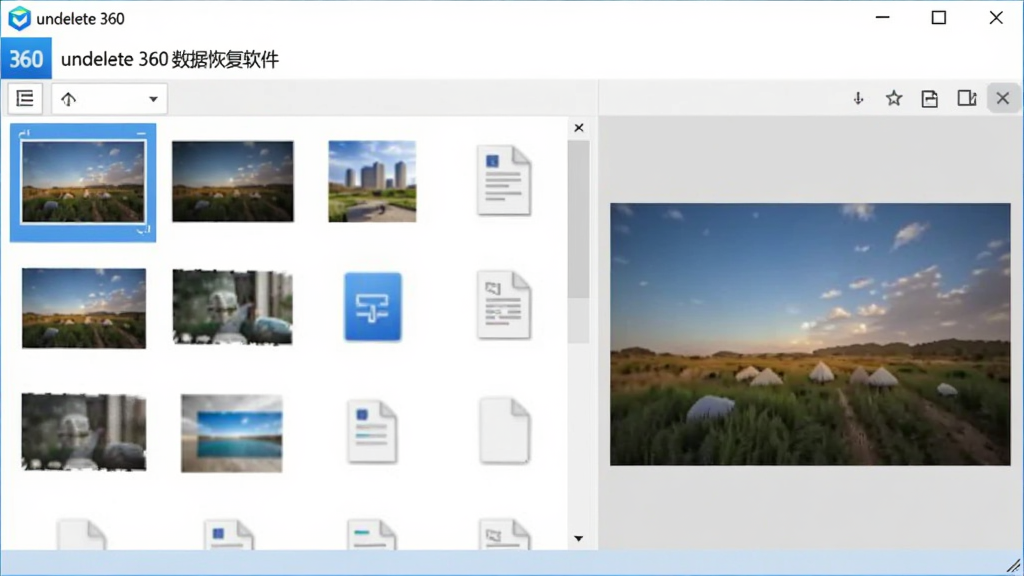
Task: Select the blue lake thumbnail
Action: (232, 433)
